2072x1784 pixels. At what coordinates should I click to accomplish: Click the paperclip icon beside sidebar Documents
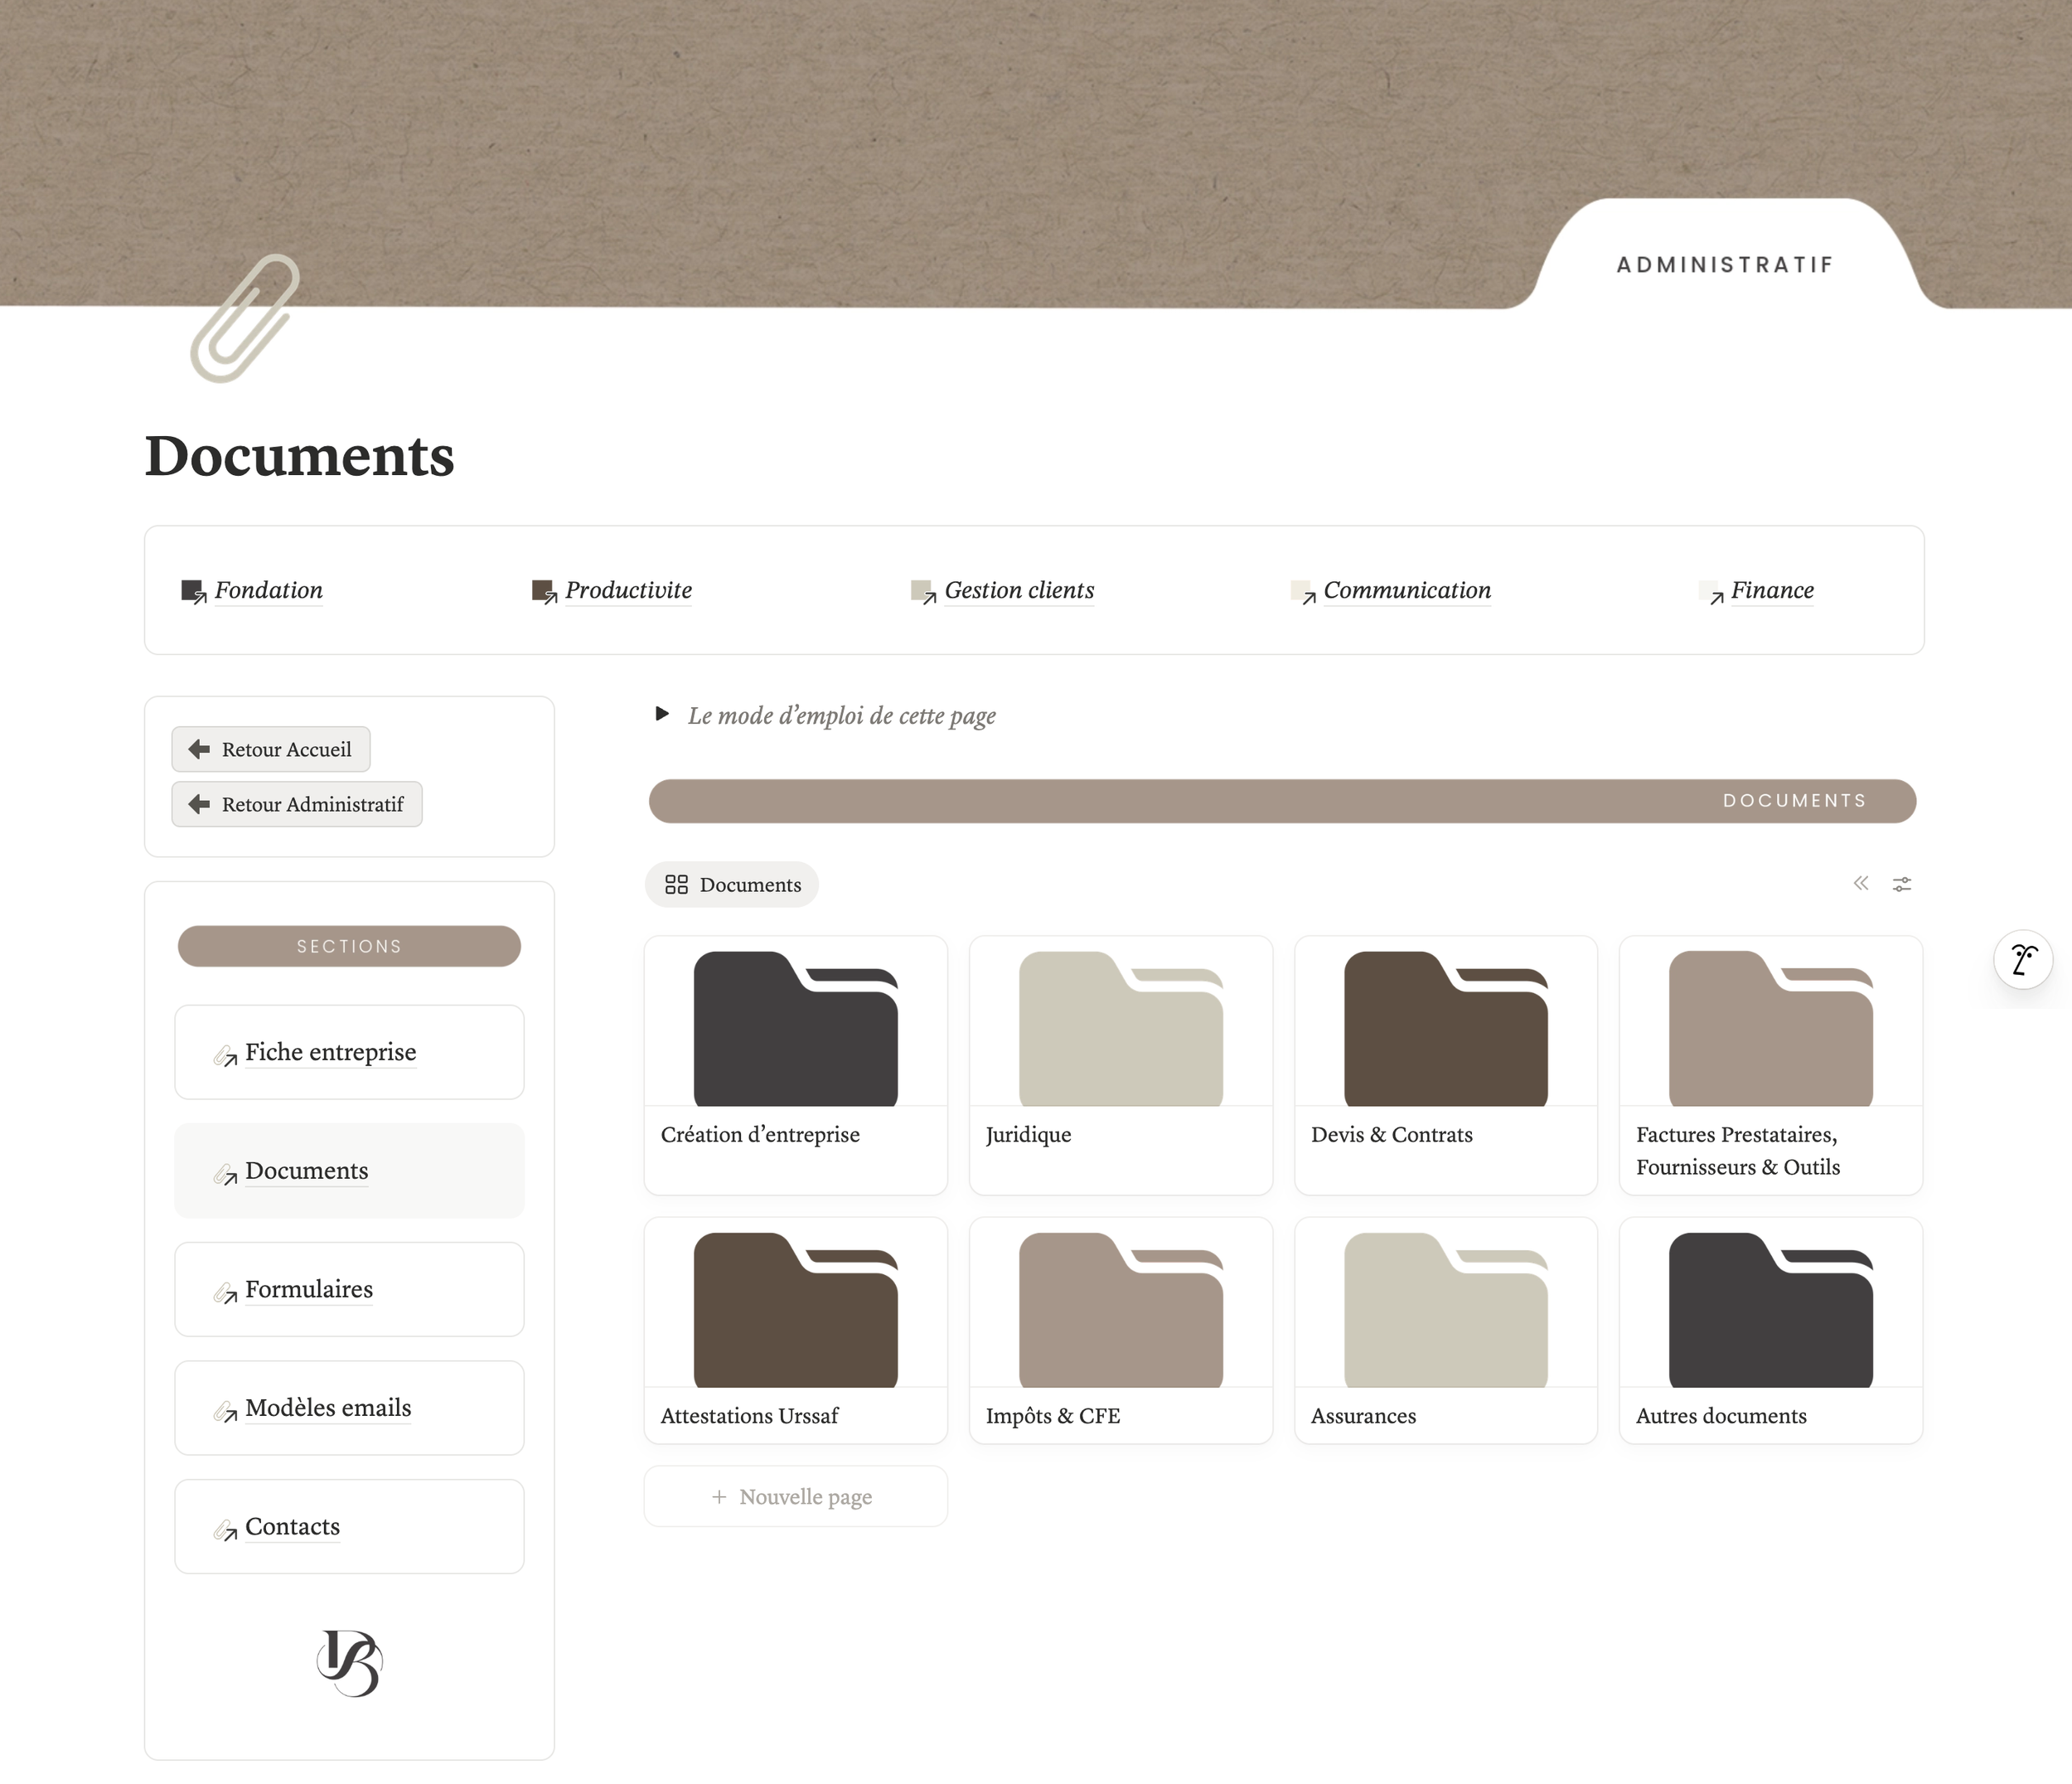click(x=225, y=1175)
